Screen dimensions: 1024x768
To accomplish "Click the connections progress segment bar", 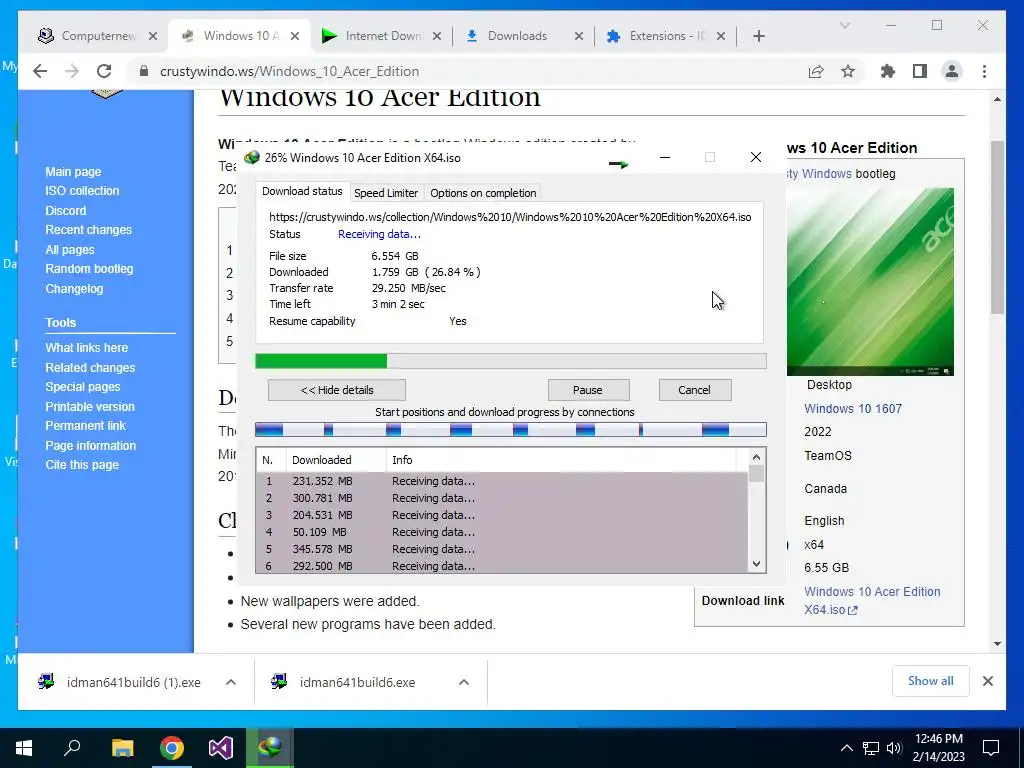I will 510,430.
